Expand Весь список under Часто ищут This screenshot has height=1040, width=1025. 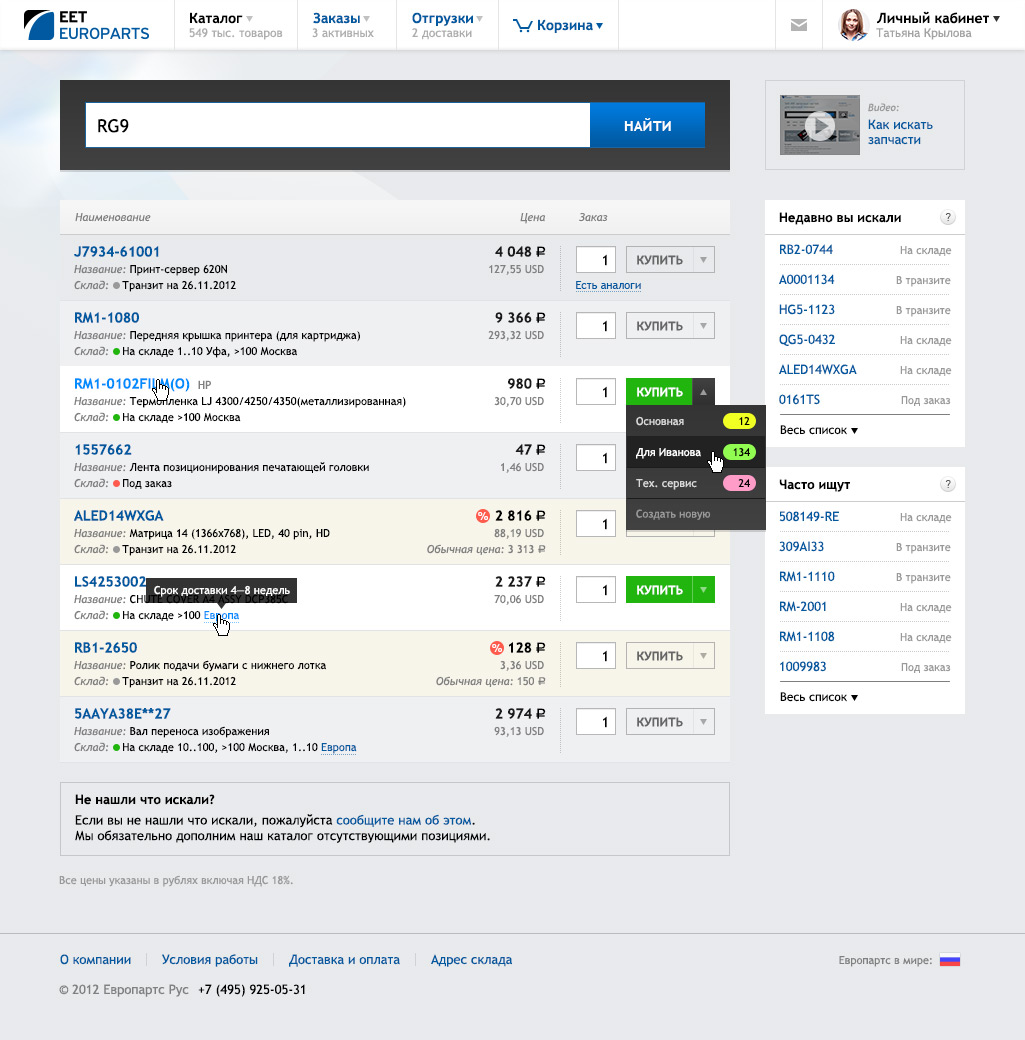pos(818,697)
